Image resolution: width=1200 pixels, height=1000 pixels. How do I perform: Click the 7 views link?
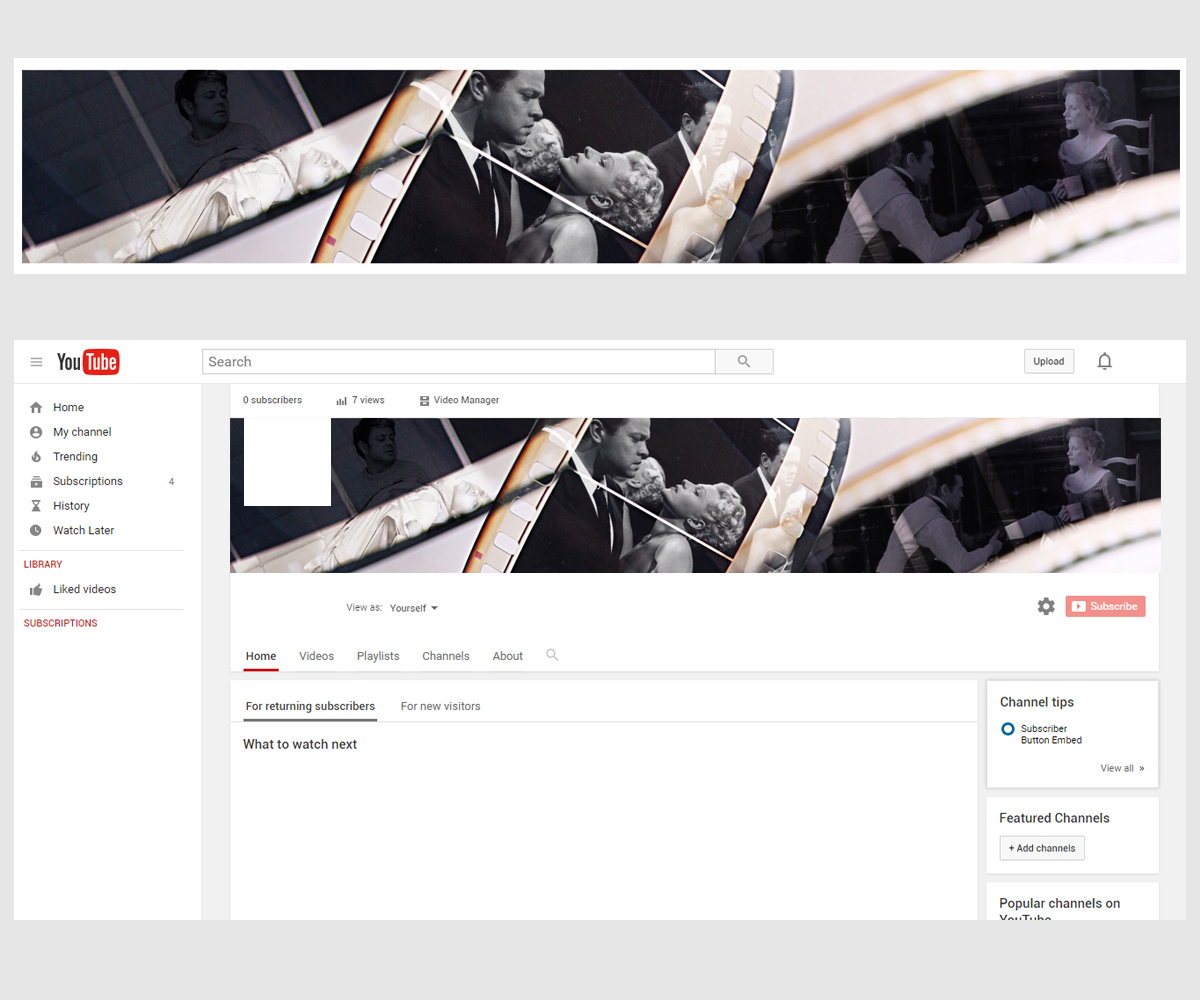click(368, 400)
